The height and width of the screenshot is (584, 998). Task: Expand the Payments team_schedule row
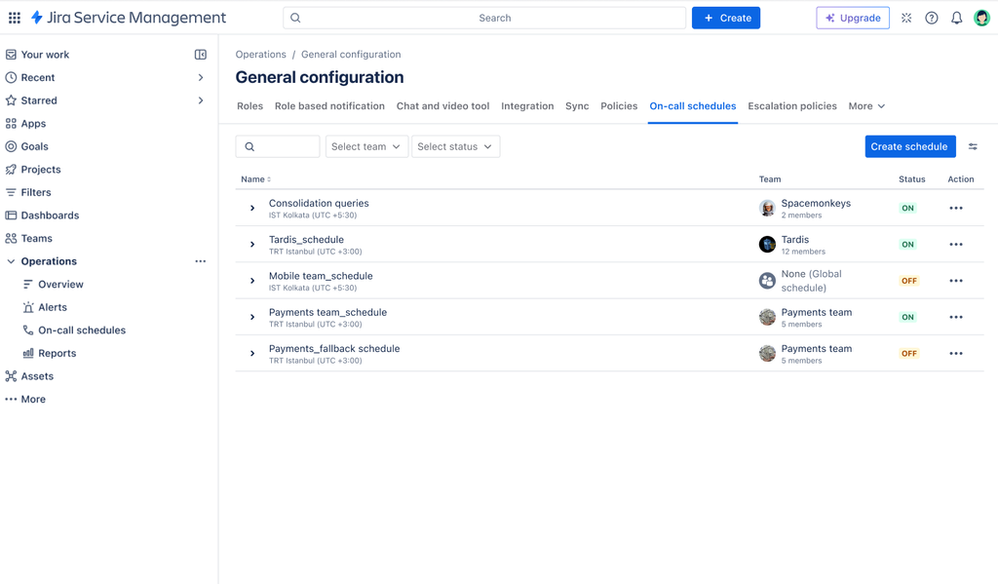coord(252,317)
